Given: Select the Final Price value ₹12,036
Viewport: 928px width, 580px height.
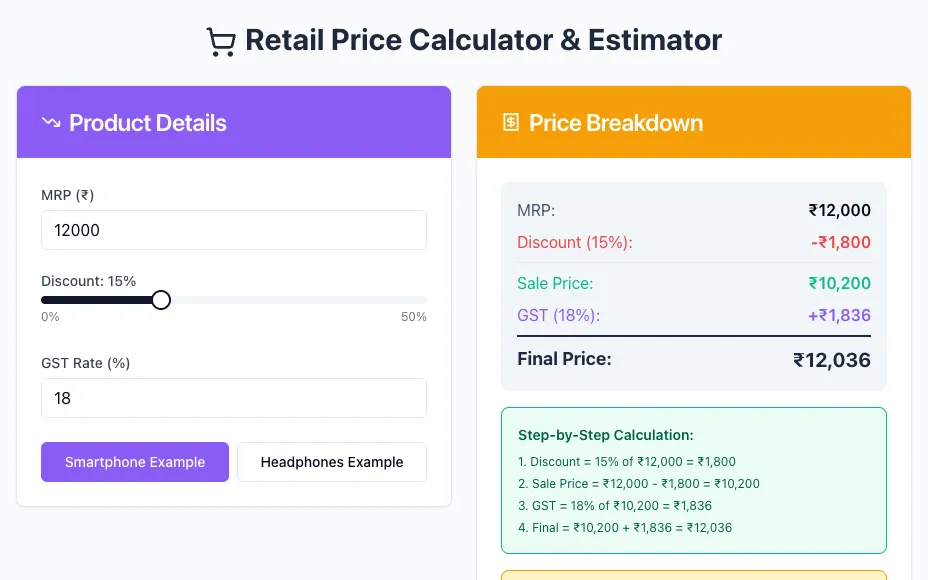Looking at the screenshot, I should tap(832, 360).
